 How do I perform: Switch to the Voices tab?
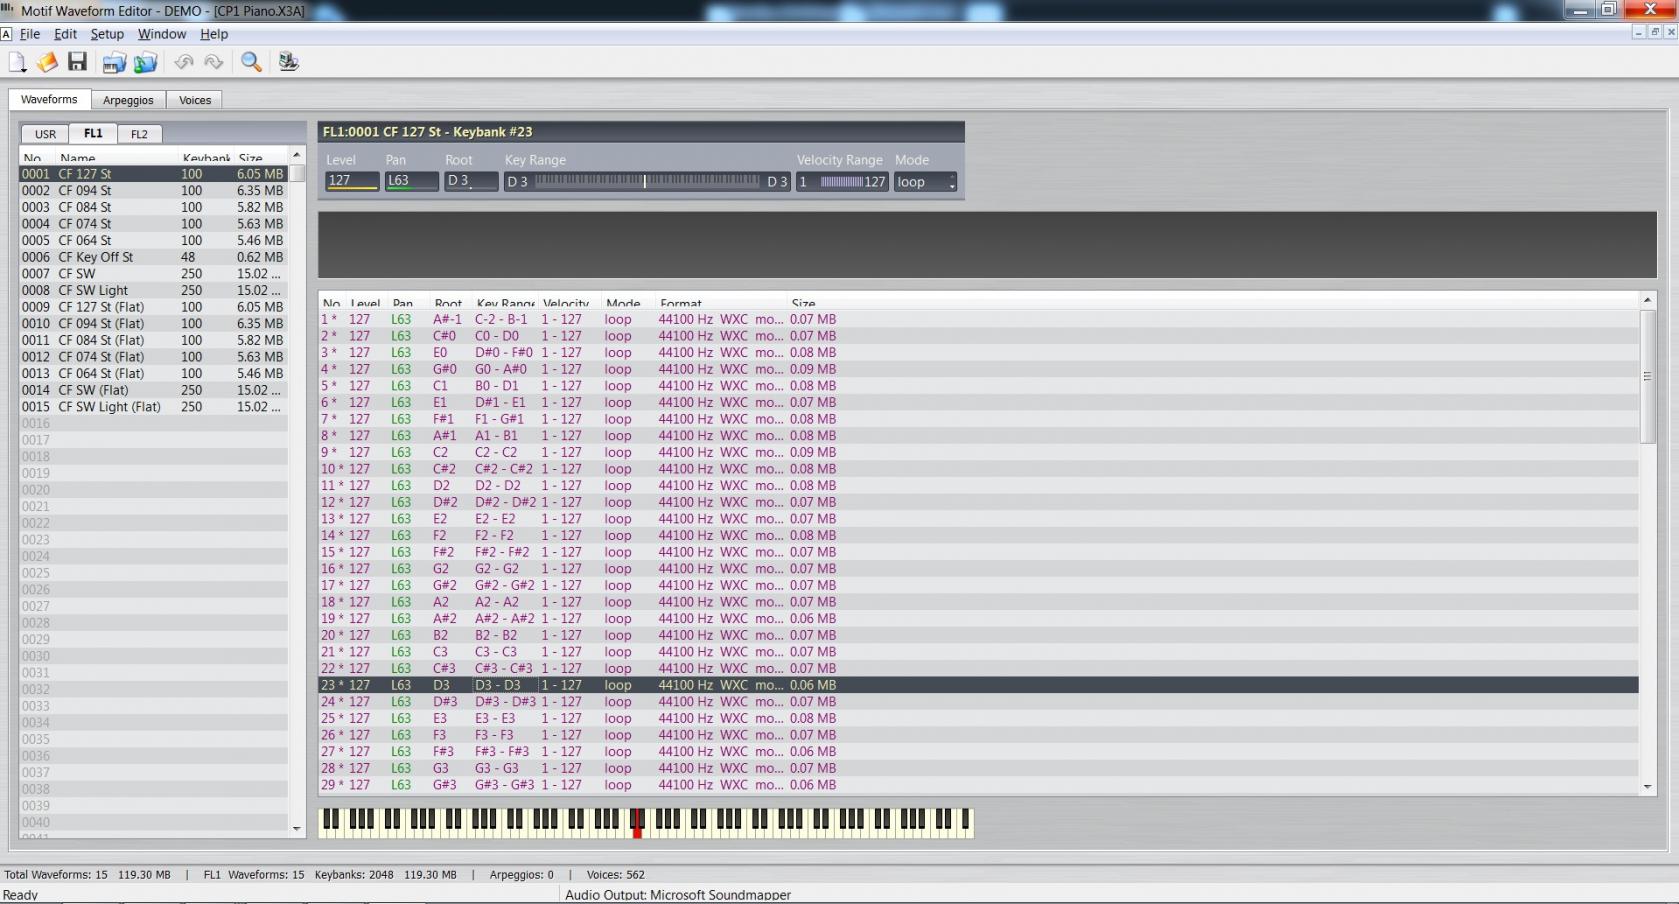(195, 100)
